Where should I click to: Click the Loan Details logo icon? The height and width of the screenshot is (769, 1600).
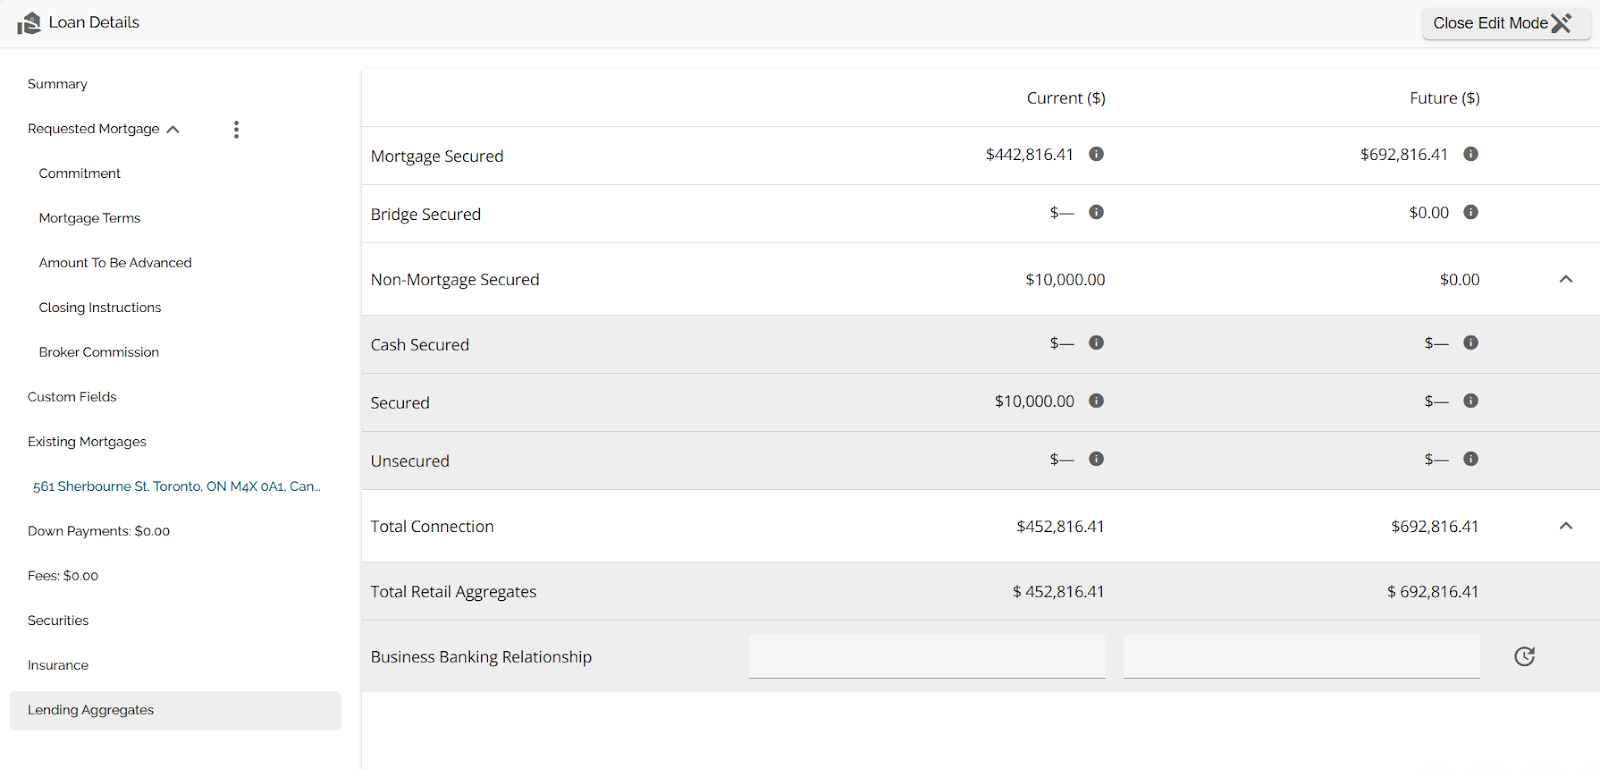(29, 23)
